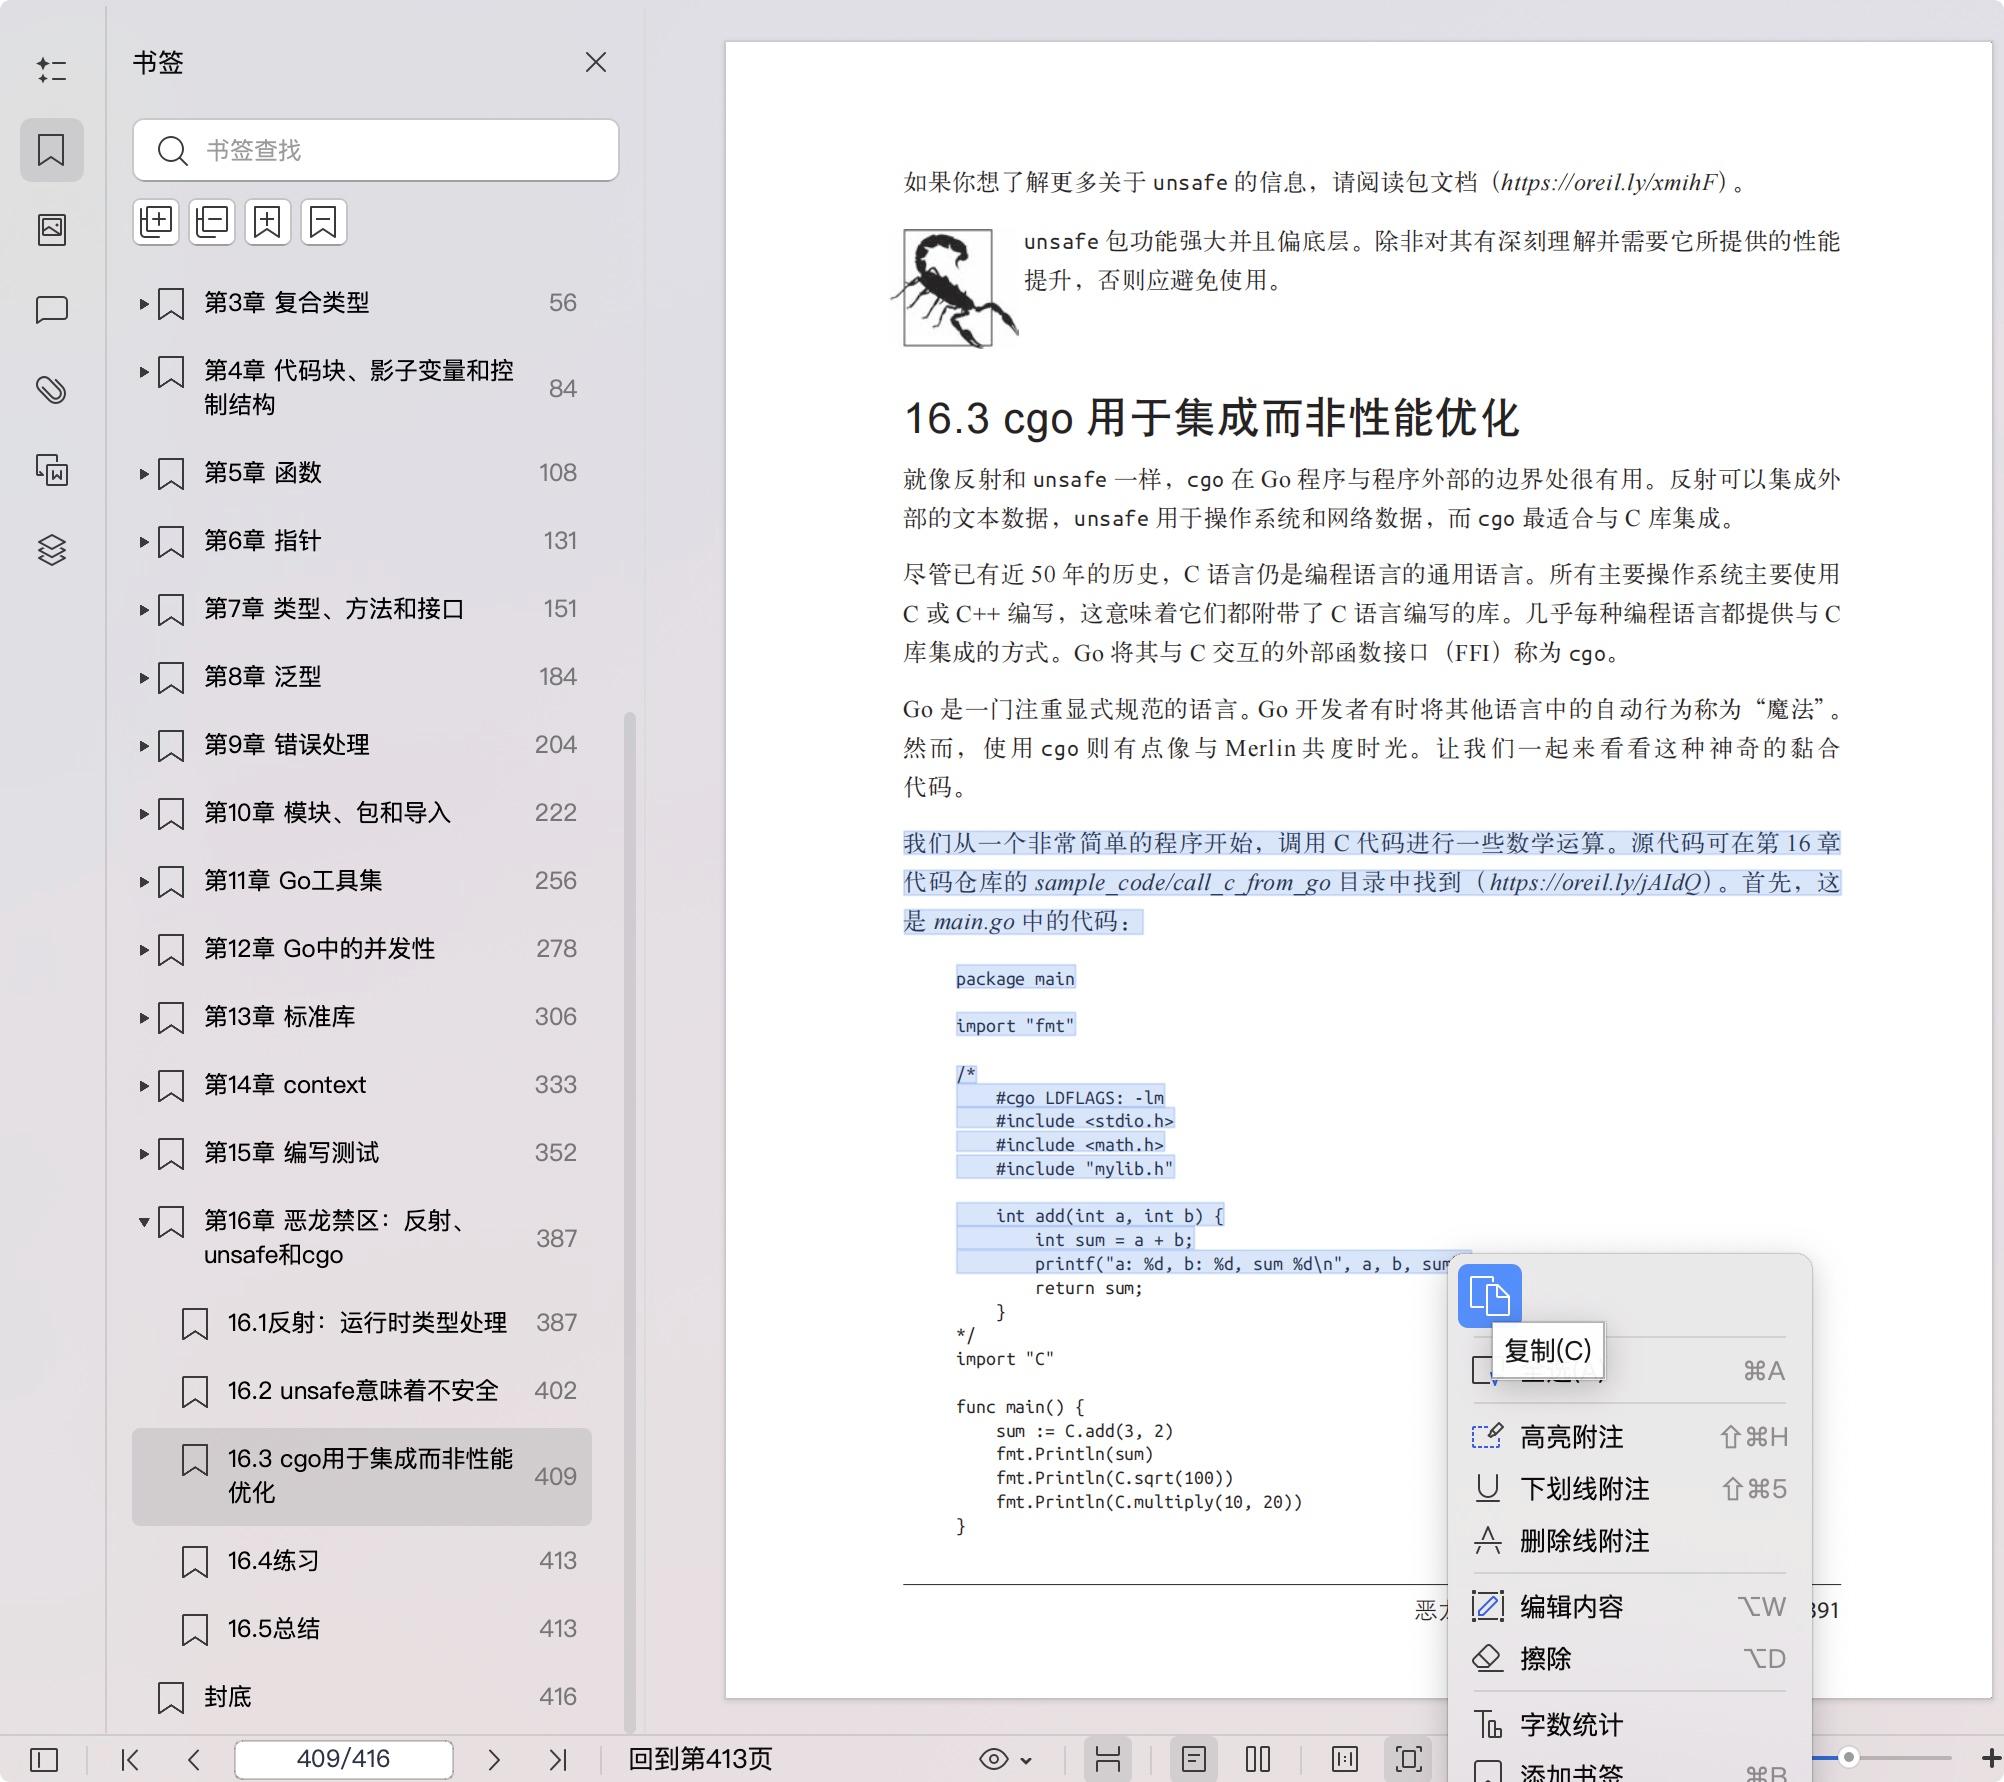This screenshot has width=2004, height=1782.
Task: Choose 字数统计 menu entry
Action: click(x=1571, y=1725)
